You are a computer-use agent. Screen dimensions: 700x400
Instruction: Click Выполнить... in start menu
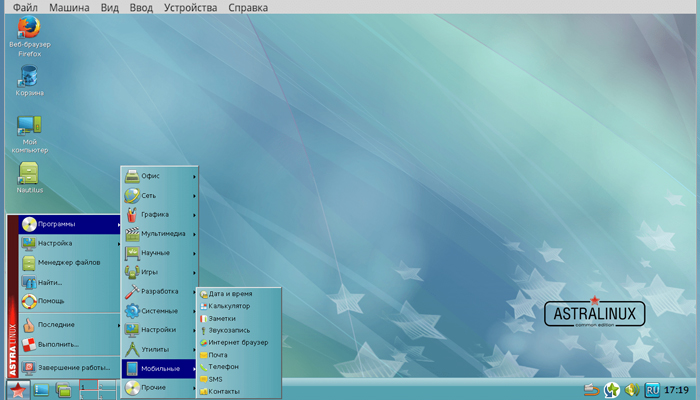tap(70, 344)
